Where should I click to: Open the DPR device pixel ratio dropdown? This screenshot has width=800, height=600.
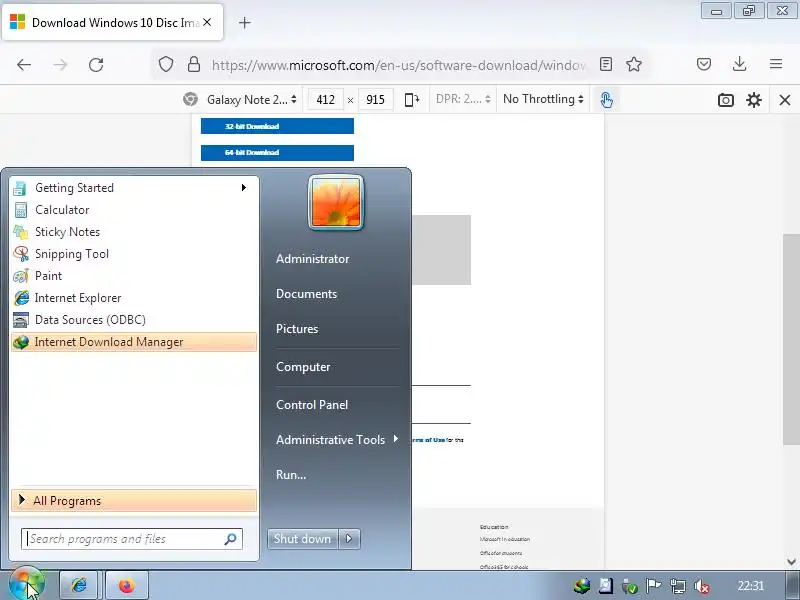coord(463,99)
